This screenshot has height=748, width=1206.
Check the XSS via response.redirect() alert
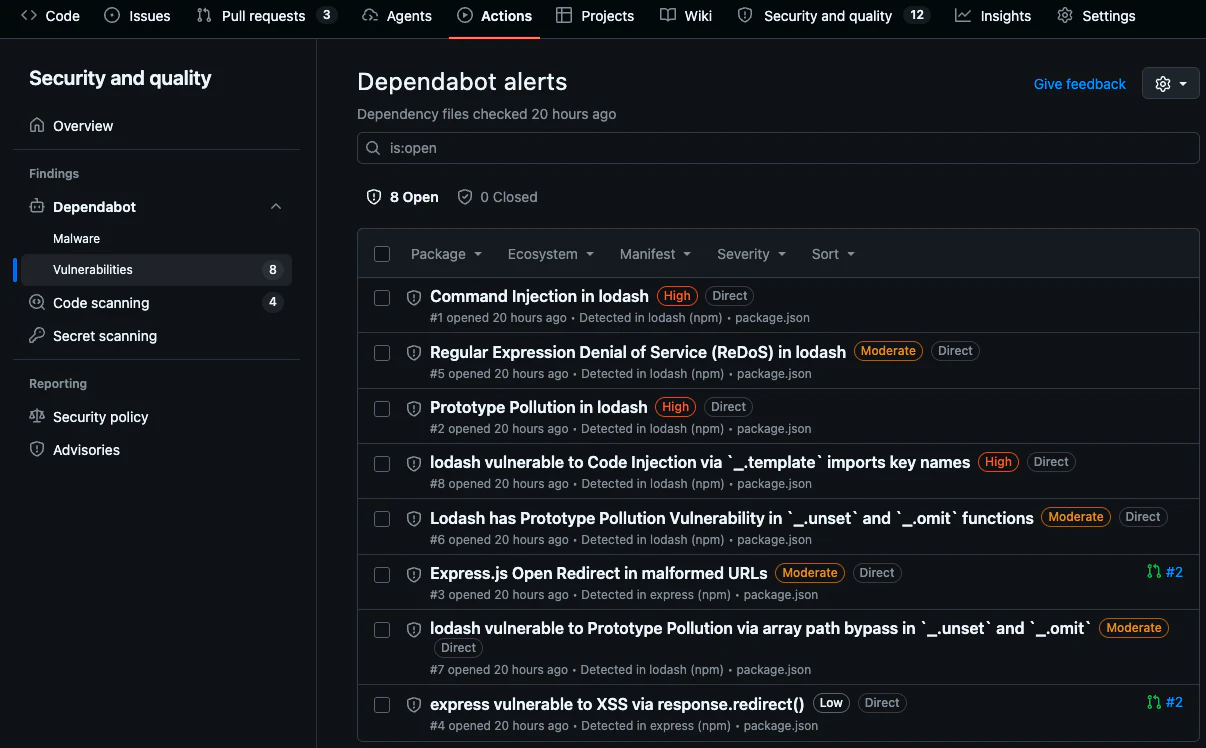pyautogui.click(x=382, y=705)
